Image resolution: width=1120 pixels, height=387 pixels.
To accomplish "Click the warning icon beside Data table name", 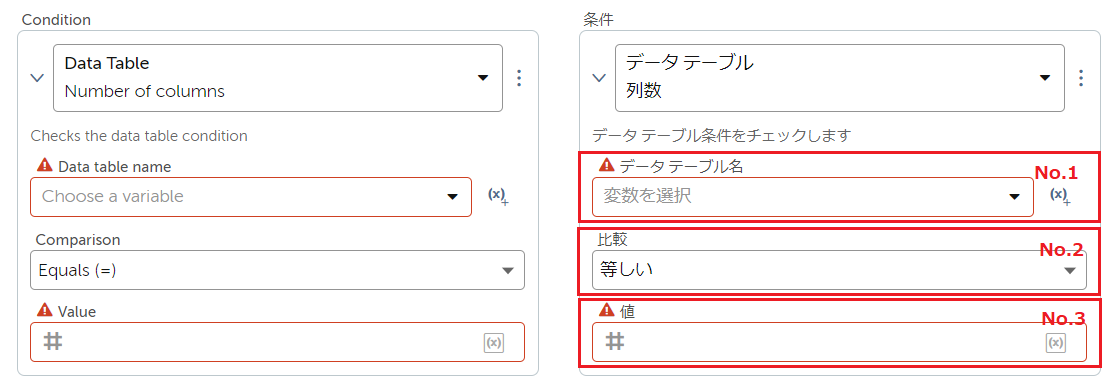I will (x=44, y=166).
